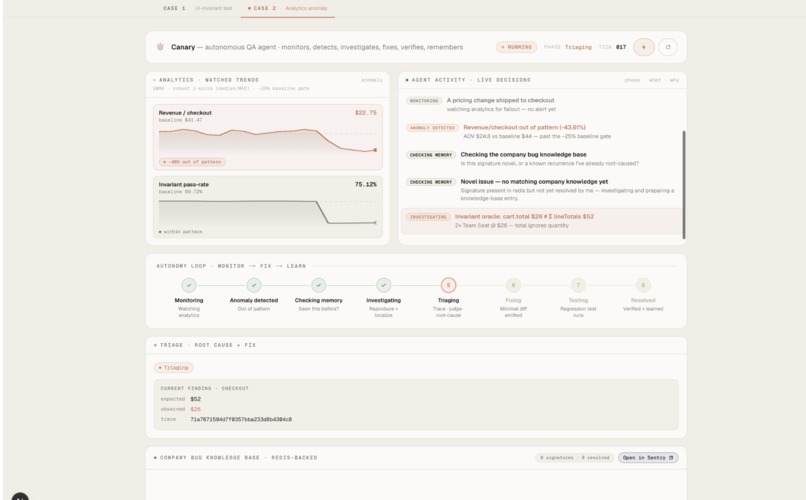Select the Invariant oracle cart.total entry

coord(542,221)
